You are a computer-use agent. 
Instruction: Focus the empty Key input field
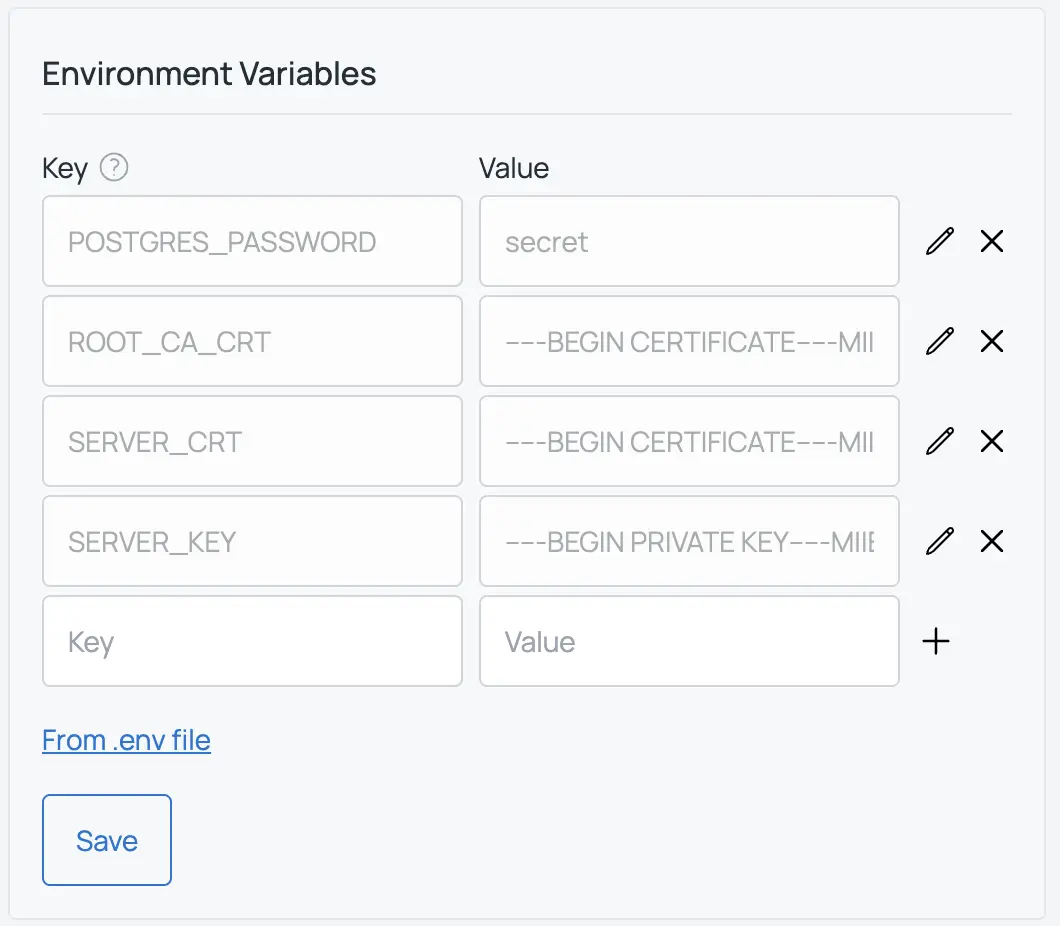(x=252, y=641)
